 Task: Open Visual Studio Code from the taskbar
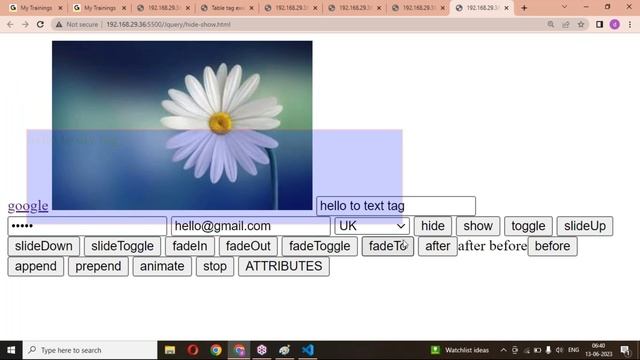click(x=308, y=350)
